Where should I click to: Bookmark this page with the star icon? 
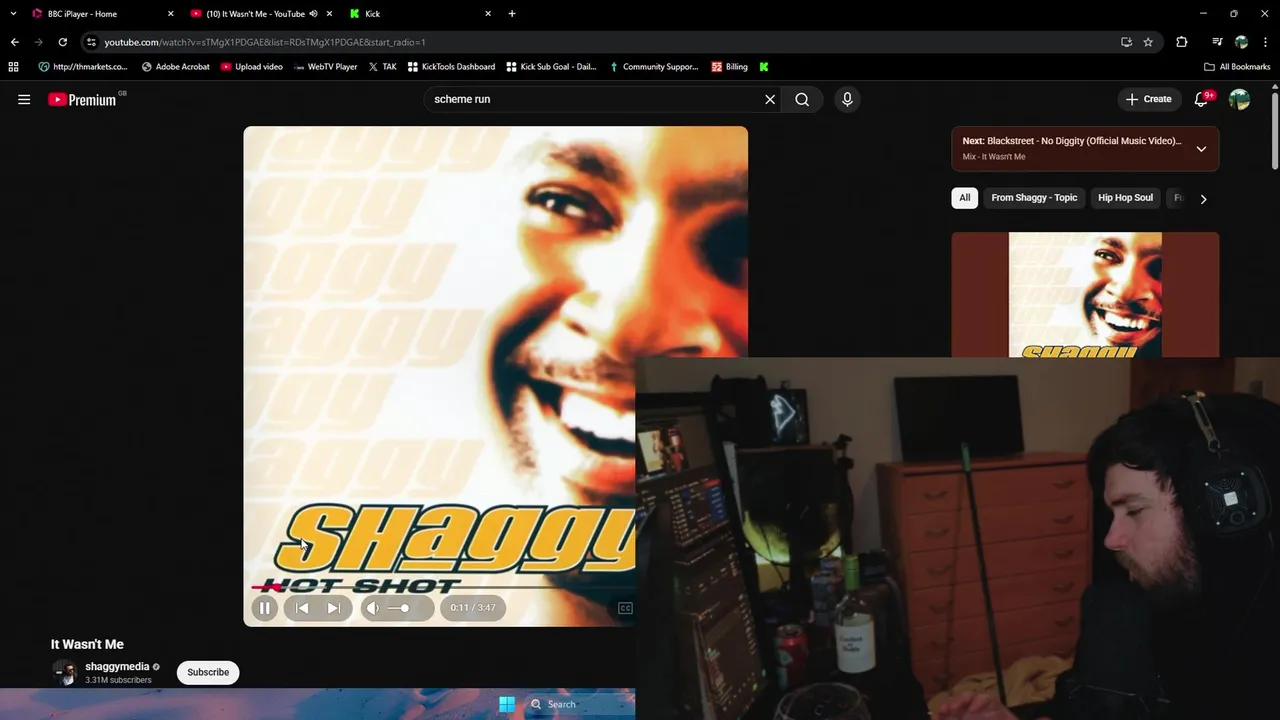click(1148, 42)
